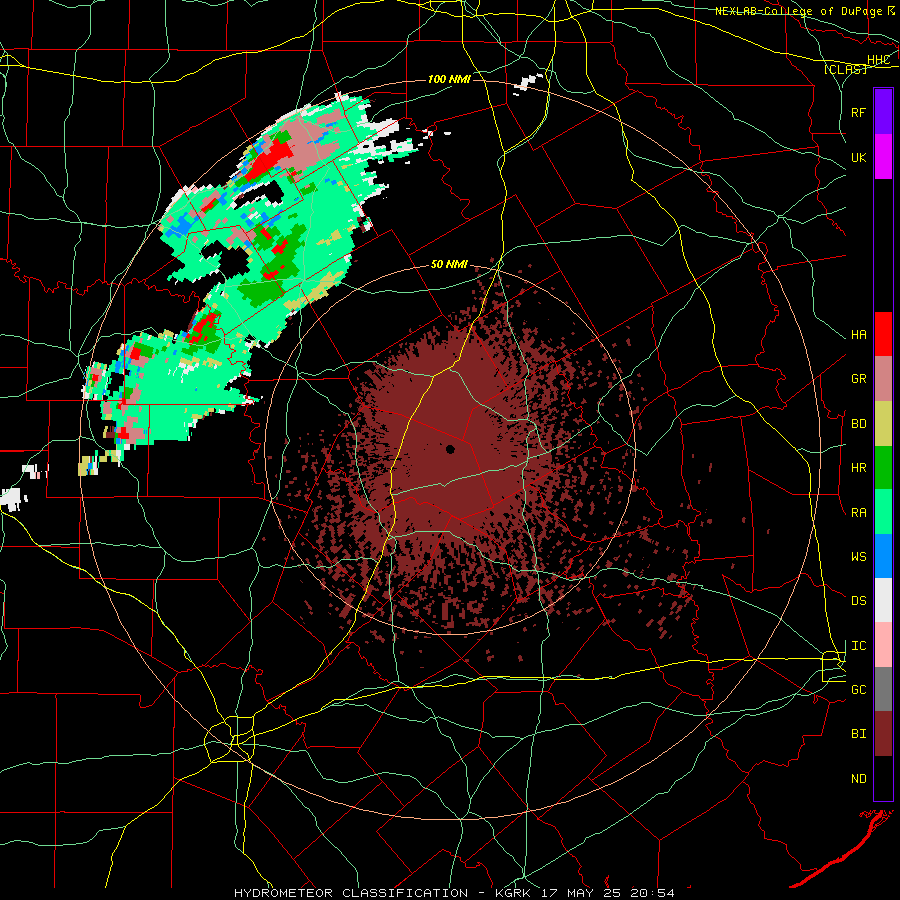900x900 pixels.
Task: Click the HA legend label
Action: pyautogui.click(x=859, y=335)
